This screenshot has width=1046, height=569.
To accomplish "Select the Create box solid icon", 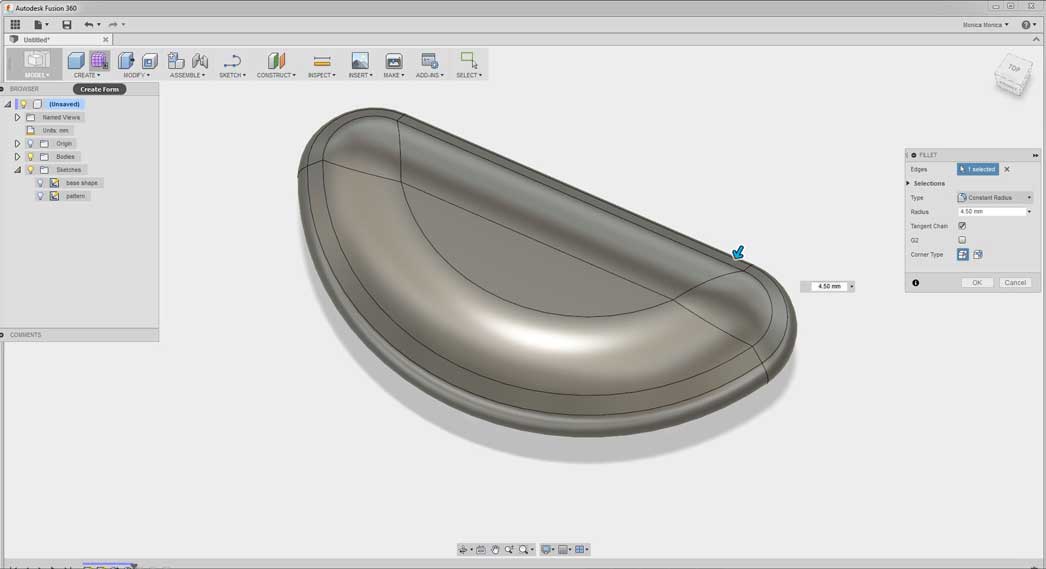I will tap(75, 61).
